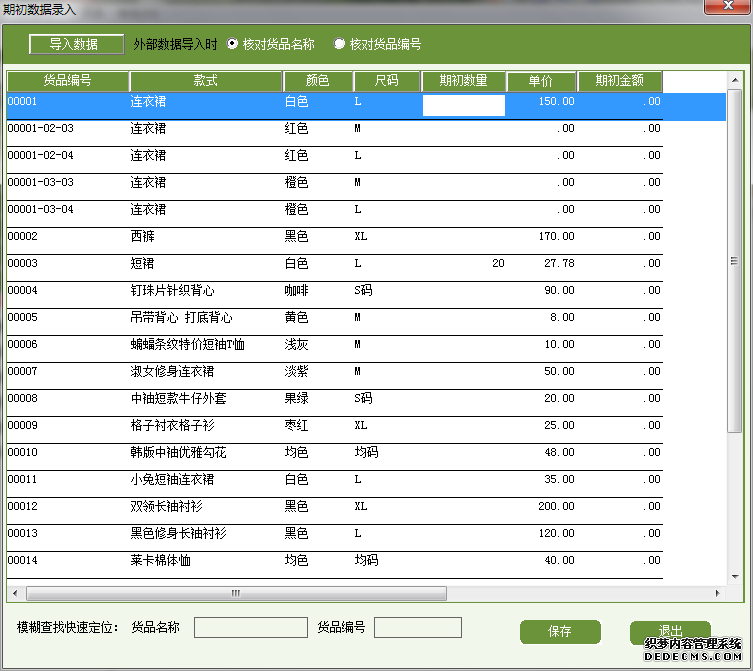Screen dimensions: 753x671
Task: Click the horizontal scrollbar thumb
Action: pos(235,593)
